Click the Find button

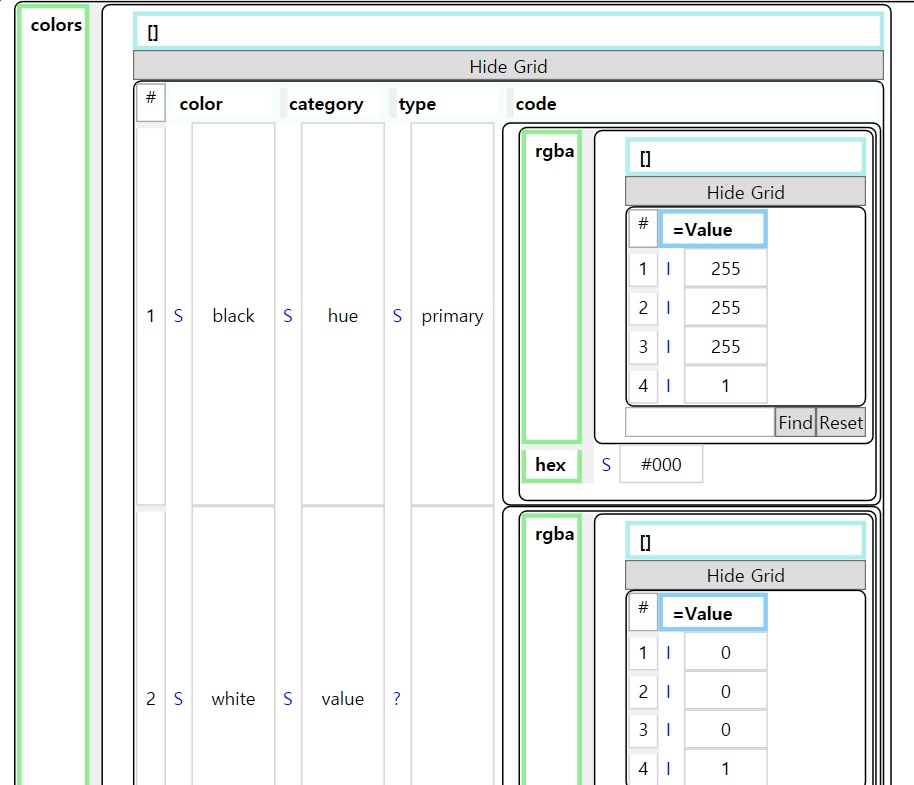(795, 422)
